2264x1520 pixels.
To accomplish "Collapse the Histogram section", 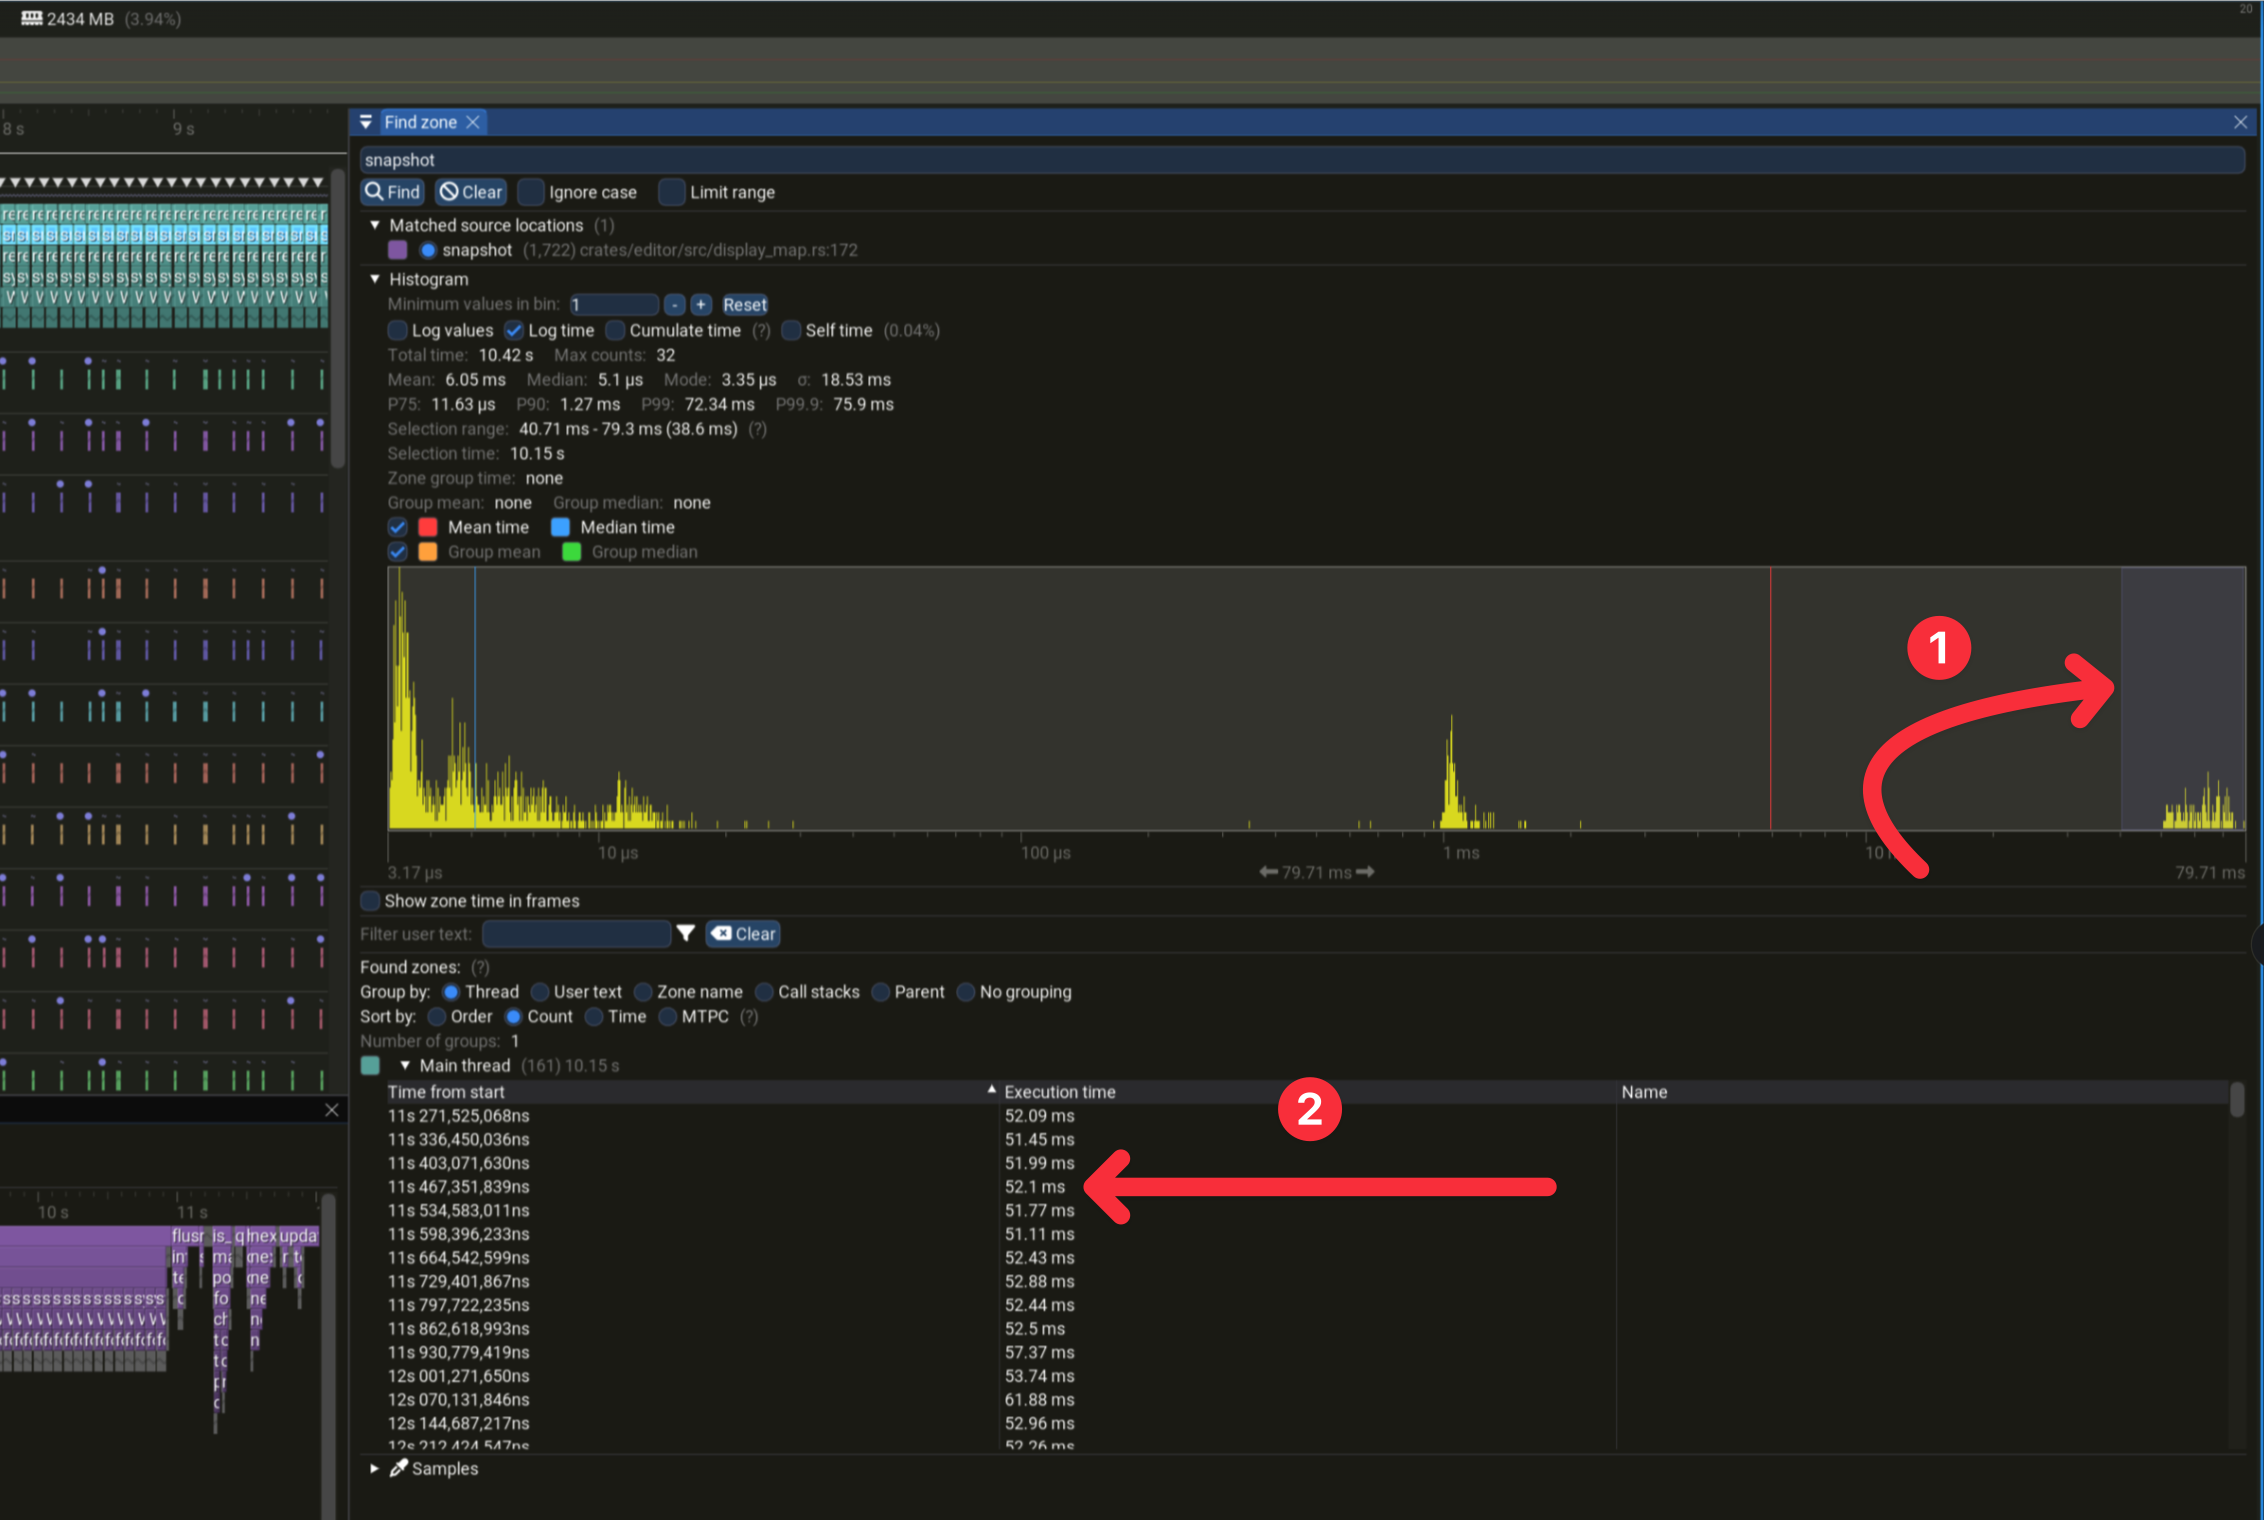I will click(x=375, y=279).
